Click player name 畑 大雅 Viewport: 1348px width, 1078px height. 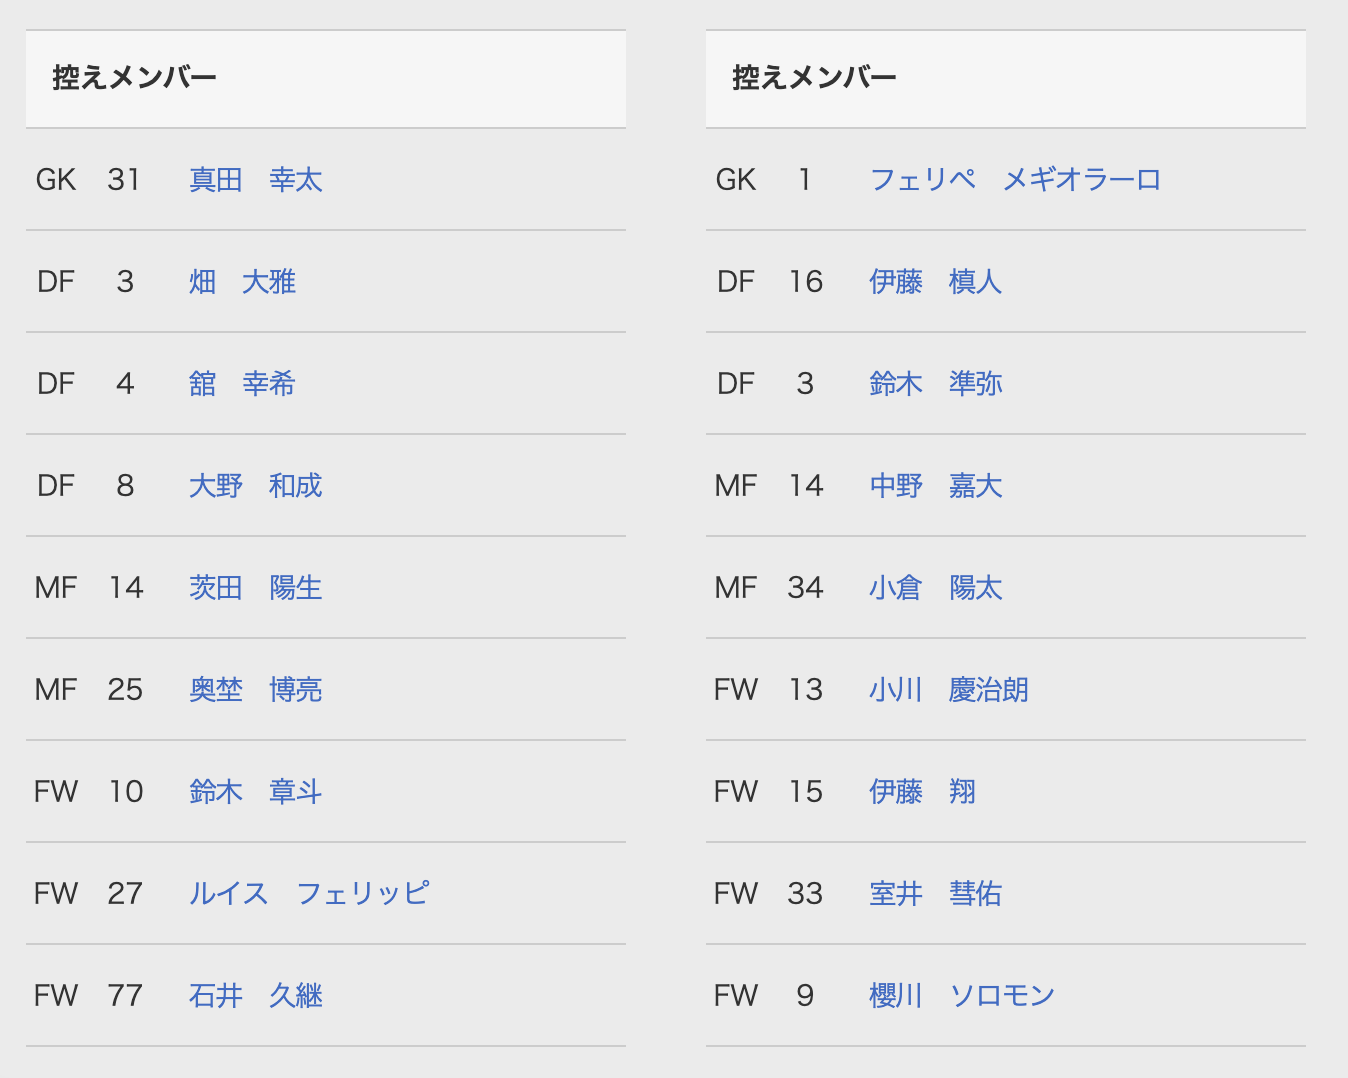click(242, 282)
